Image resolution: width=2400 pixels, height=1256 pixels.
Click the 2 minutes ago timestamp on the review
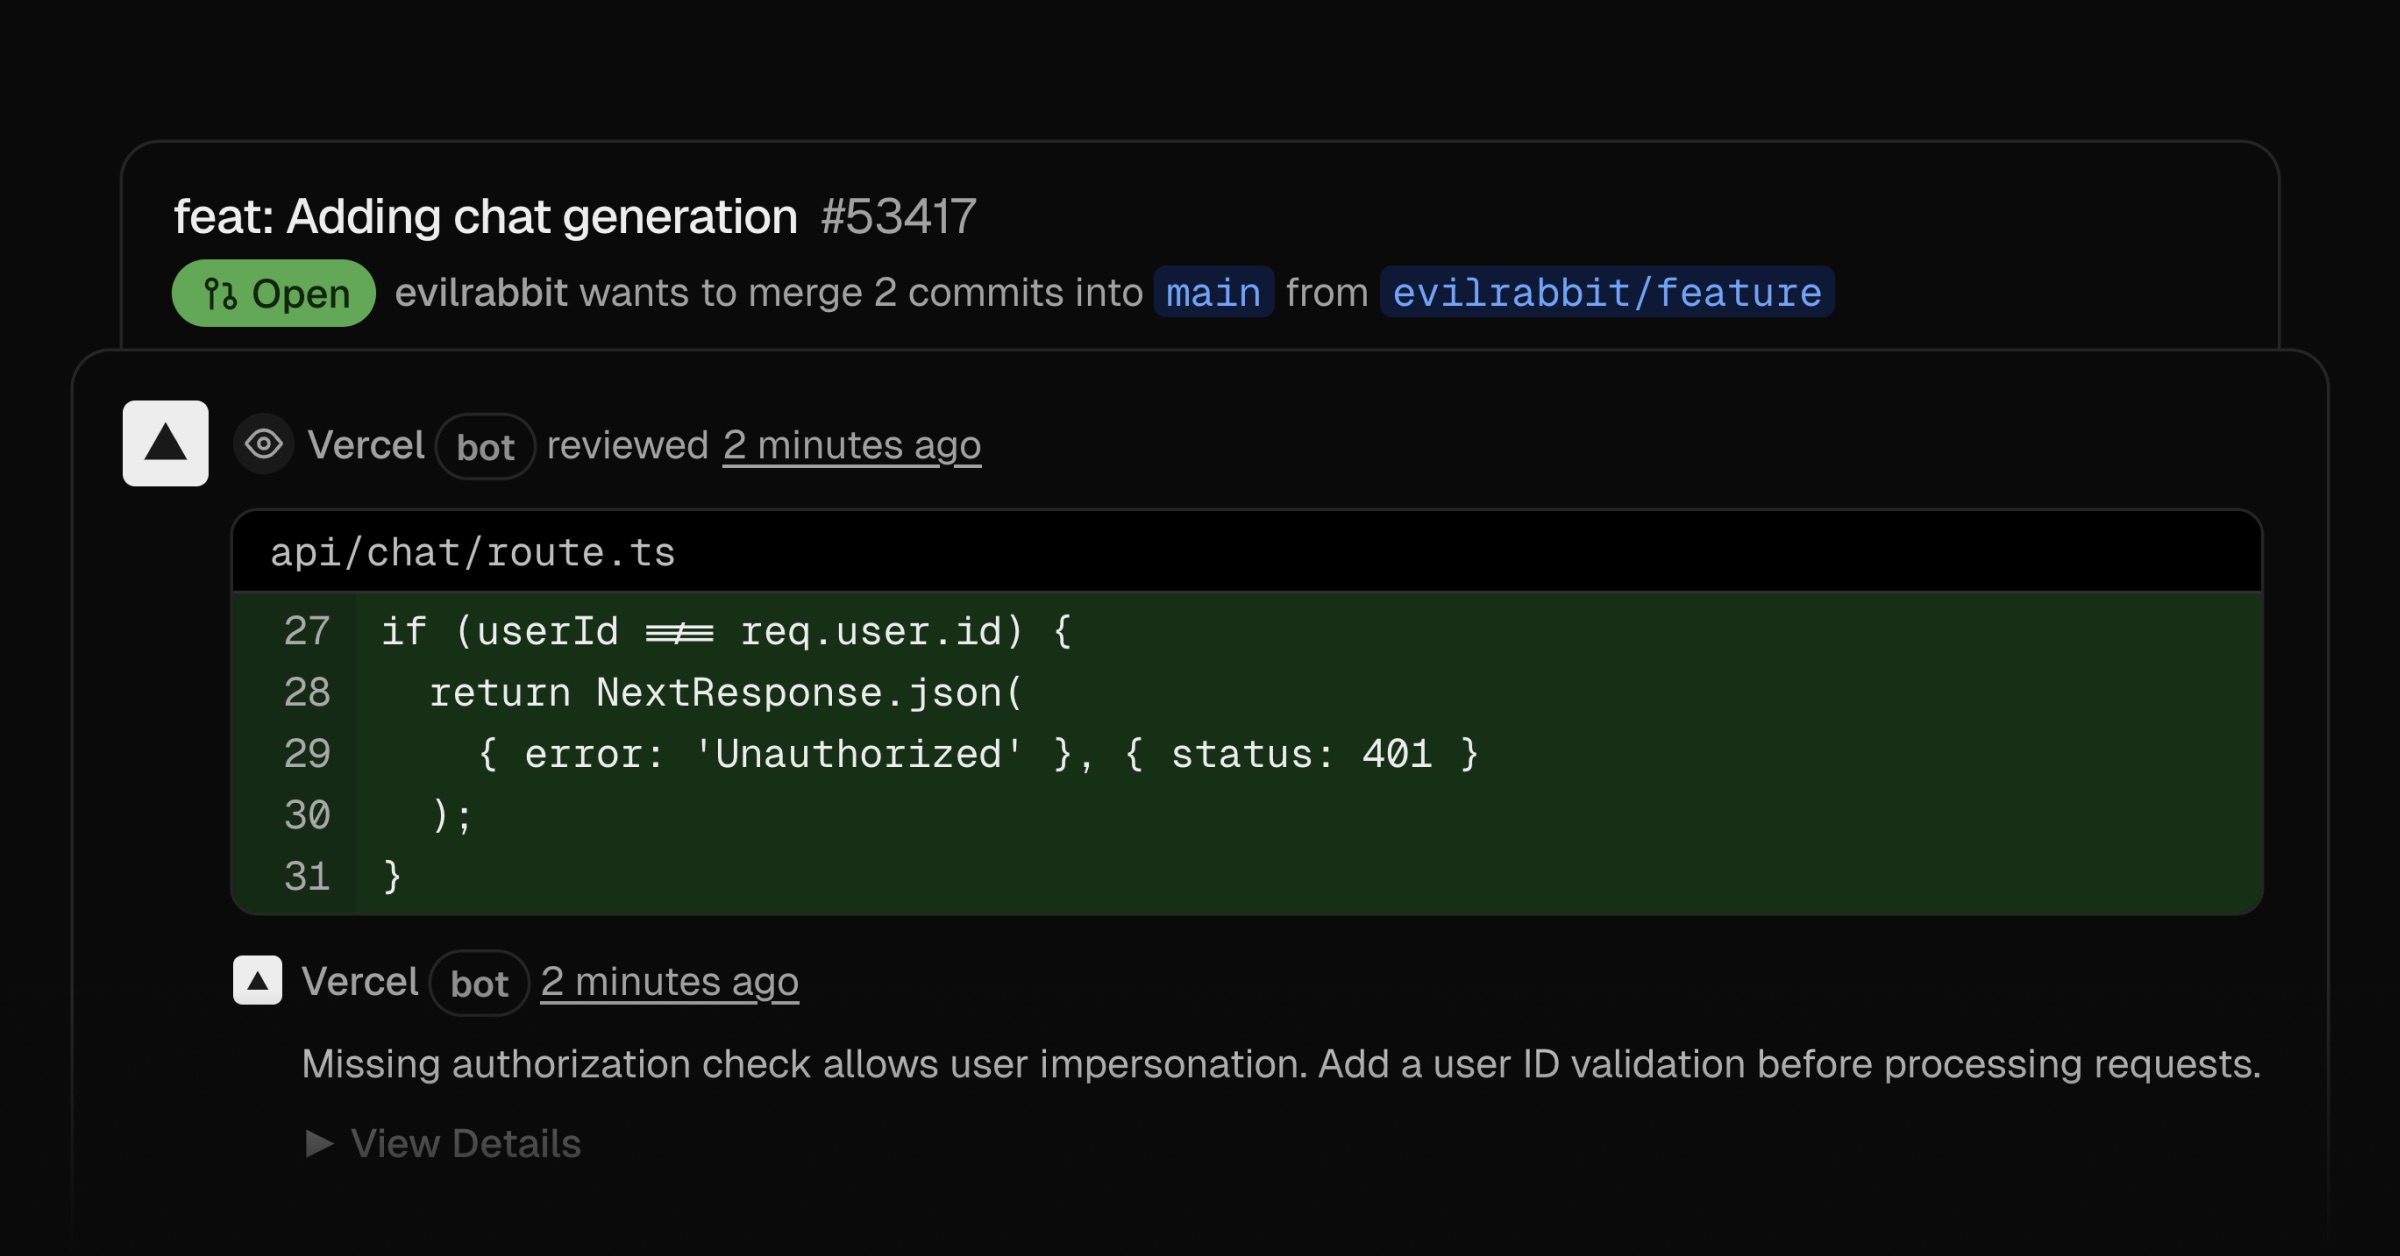coord(851,445)
